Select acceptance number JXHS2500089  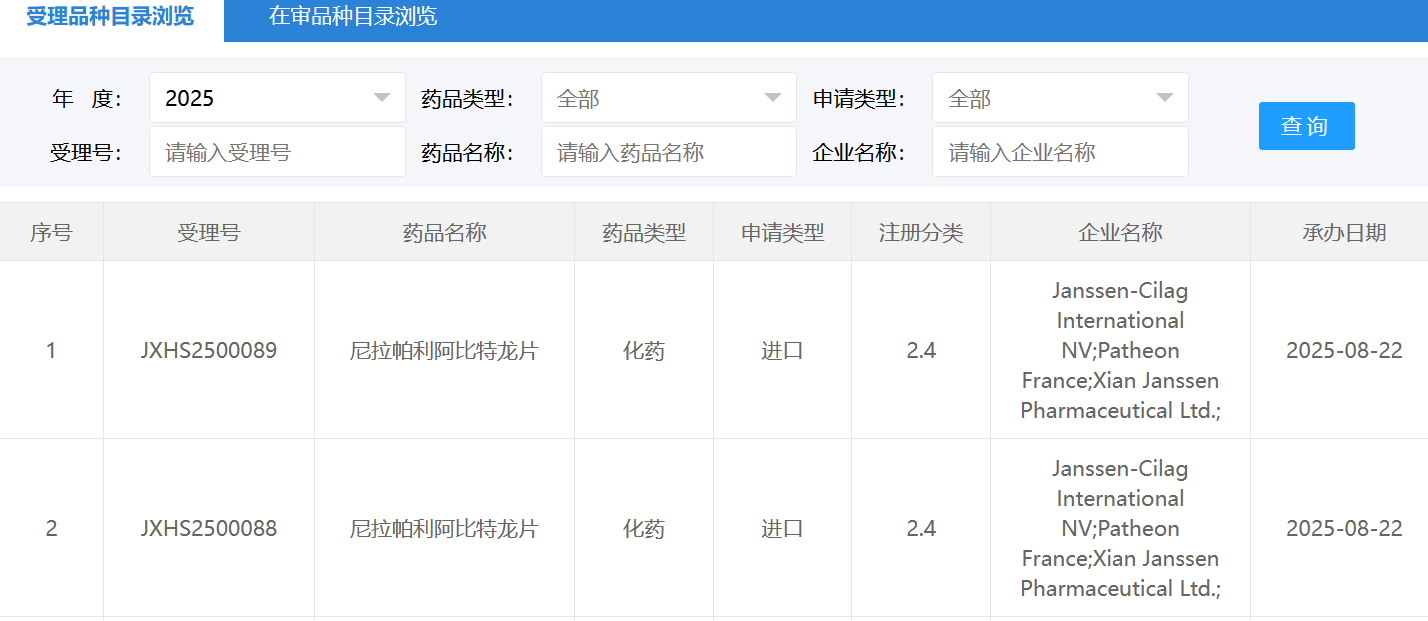tap(208, 351)
